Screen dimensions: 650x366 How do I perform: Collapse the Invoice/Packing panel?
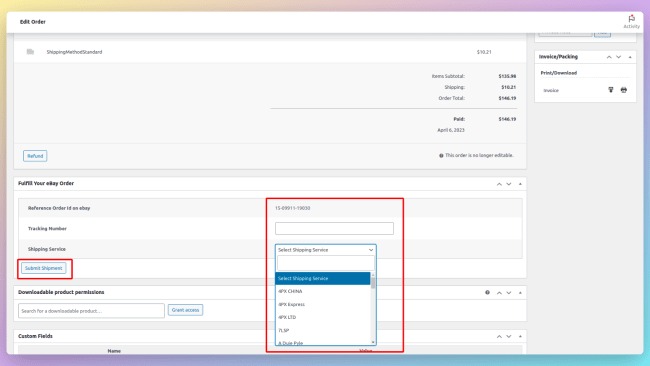tap(630, 57)
